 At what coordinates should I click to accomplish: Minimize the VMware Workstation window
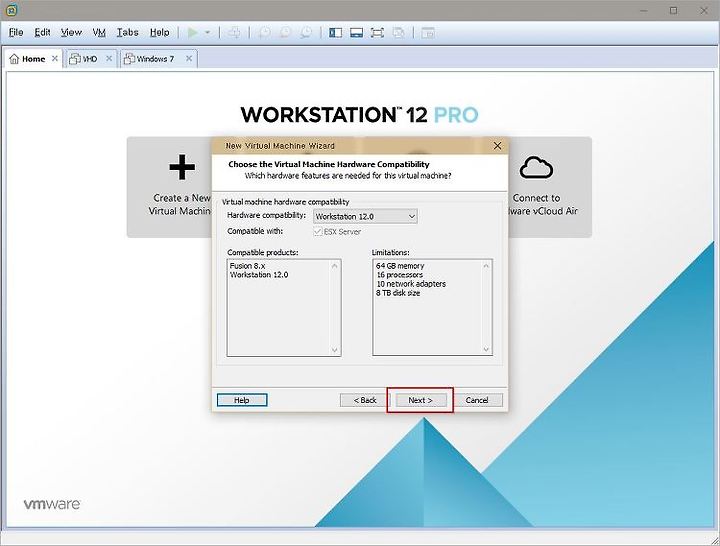[x=643, y=10]
